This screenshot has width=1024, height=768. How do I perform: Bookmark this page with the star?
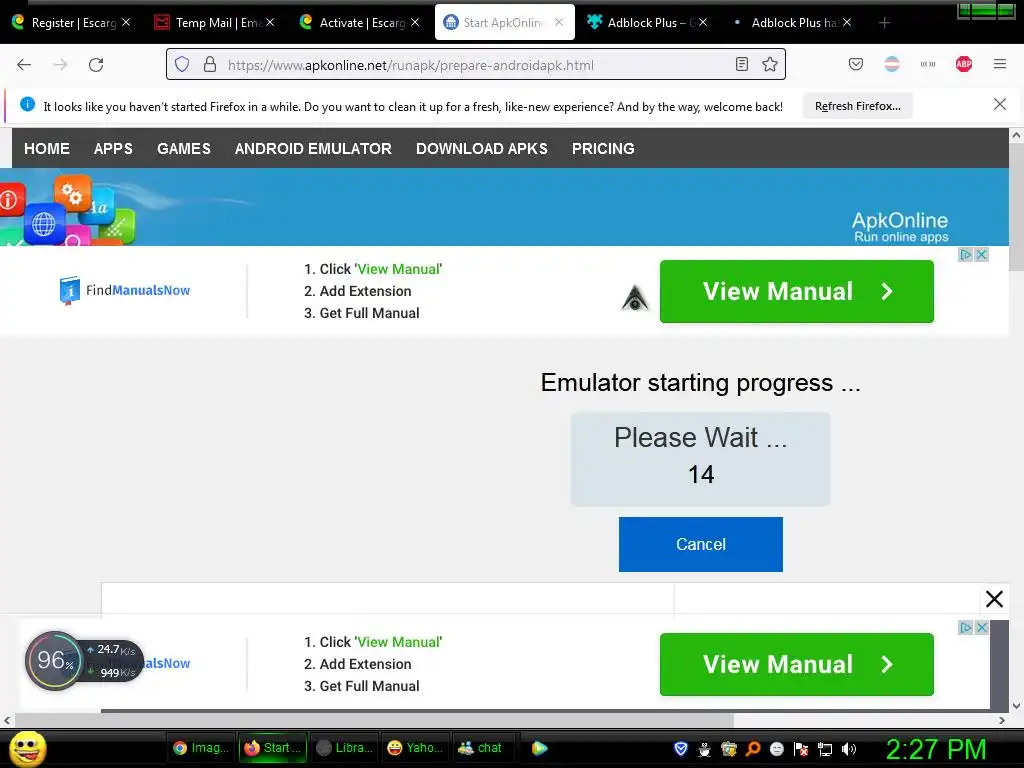tap(770, 64)
